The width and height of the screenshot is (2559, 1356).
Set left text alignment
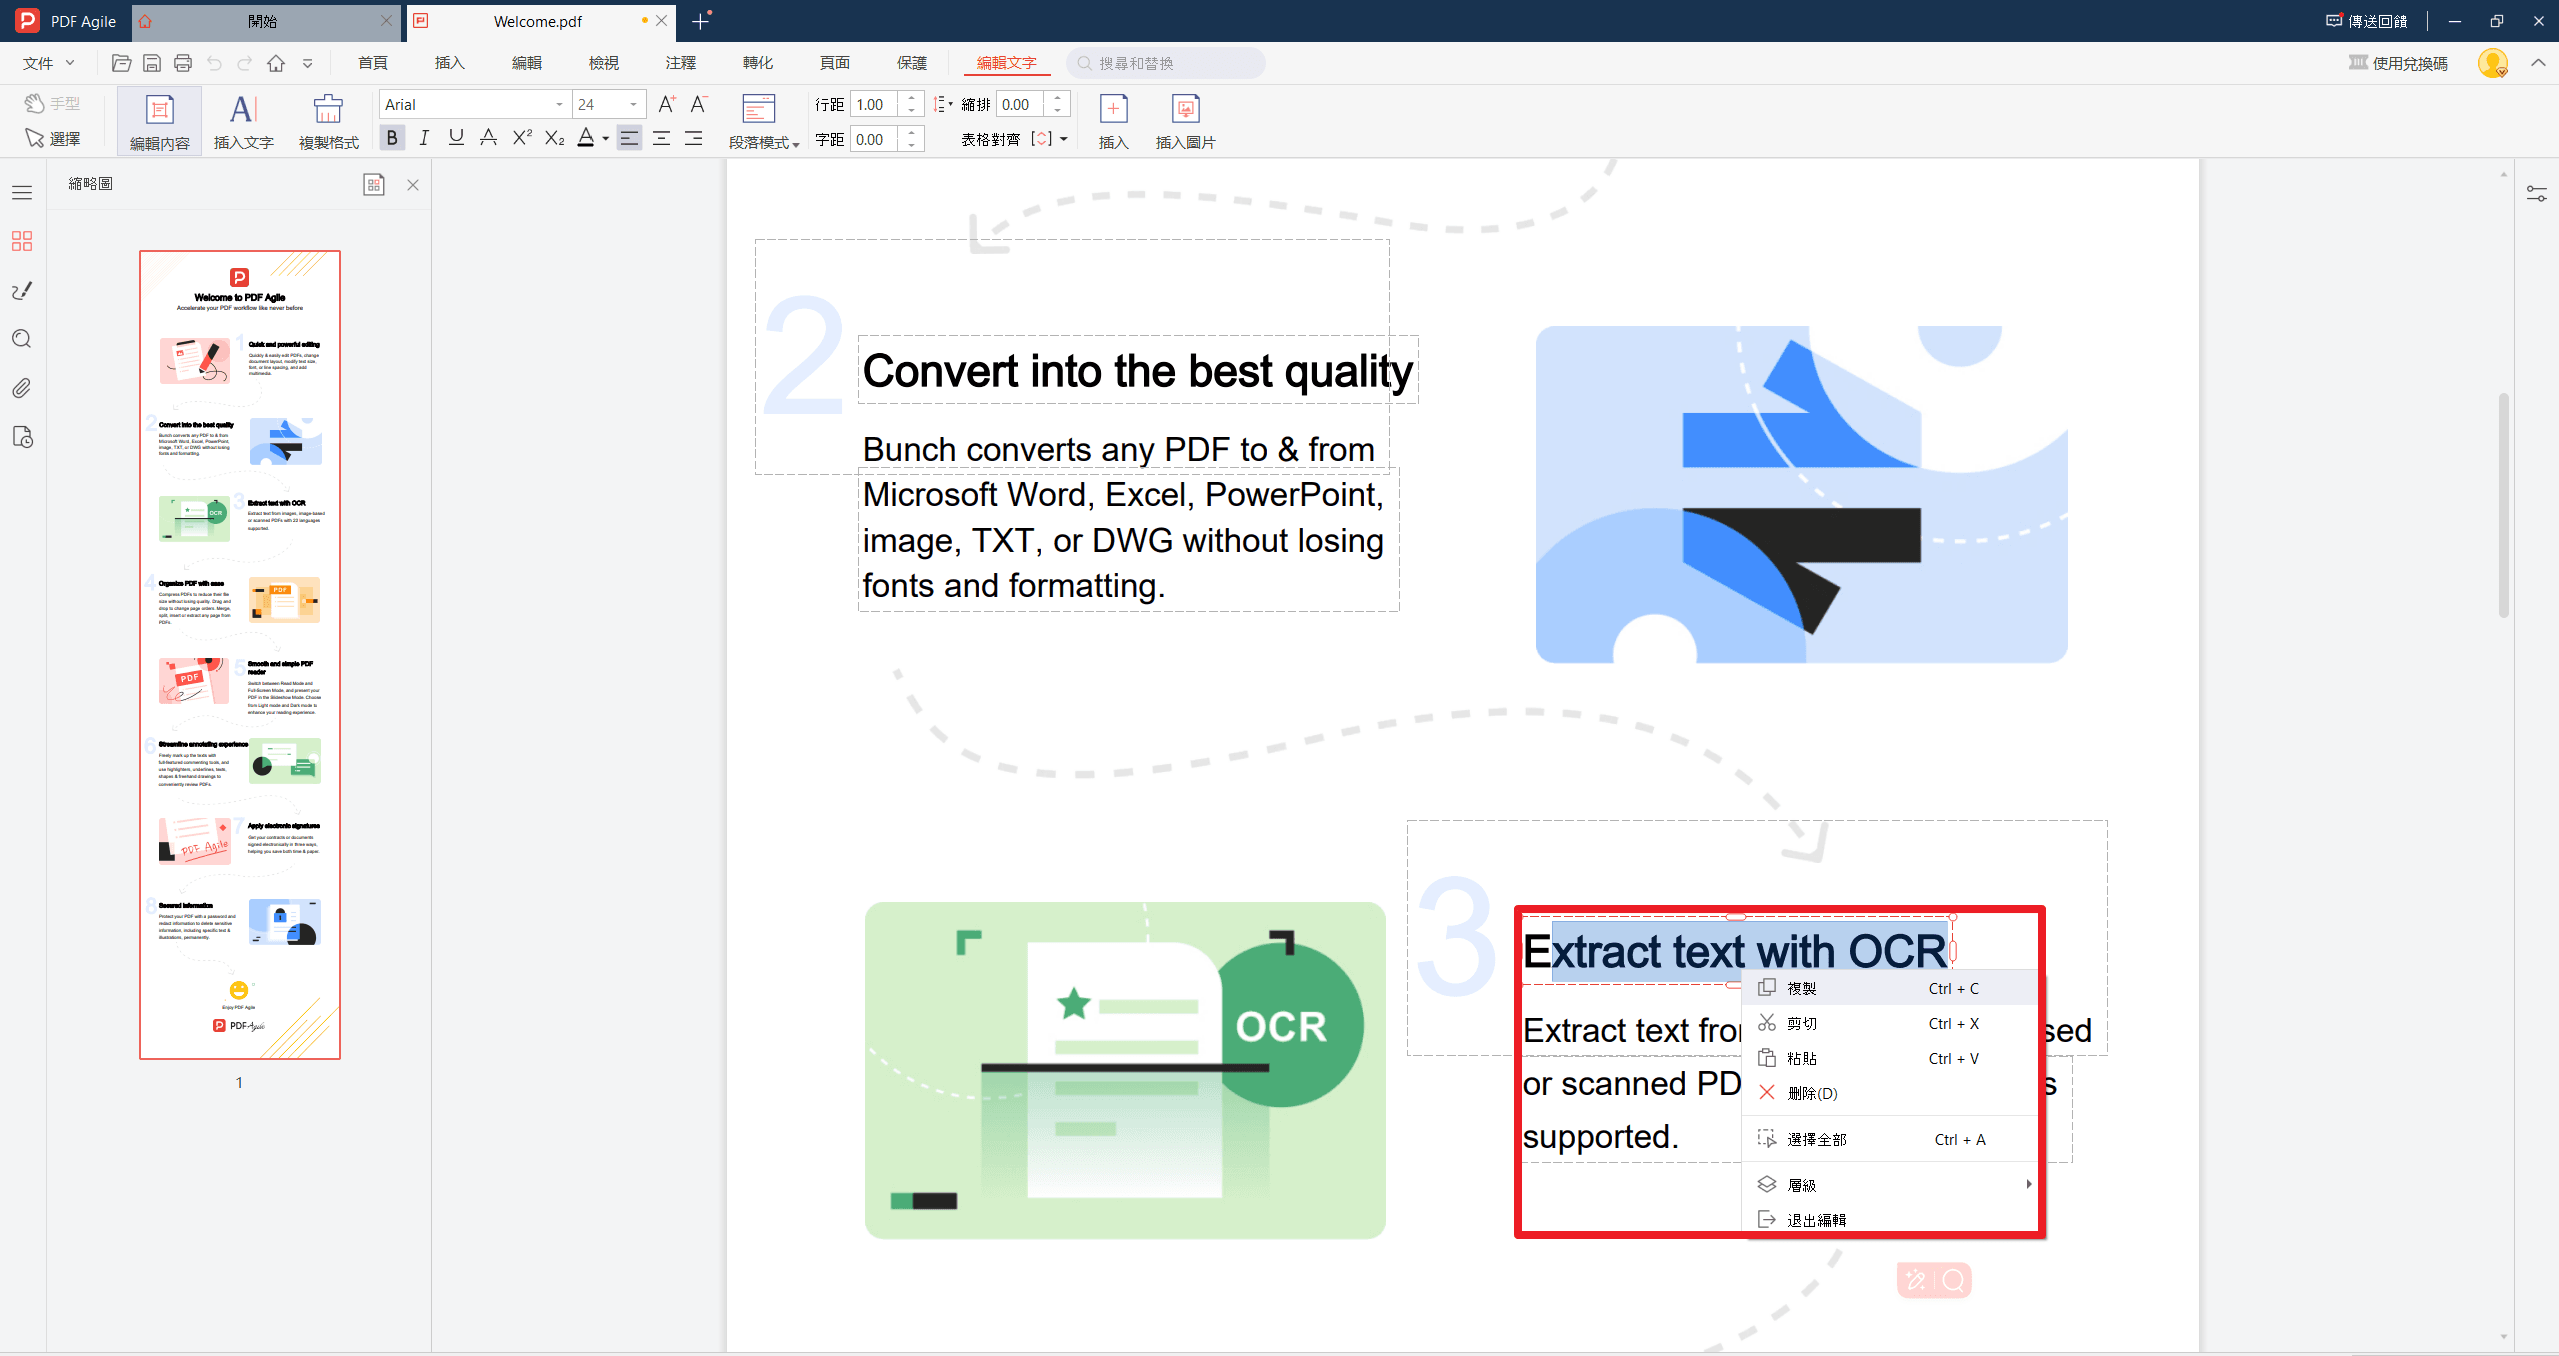[x=629, y=138]
